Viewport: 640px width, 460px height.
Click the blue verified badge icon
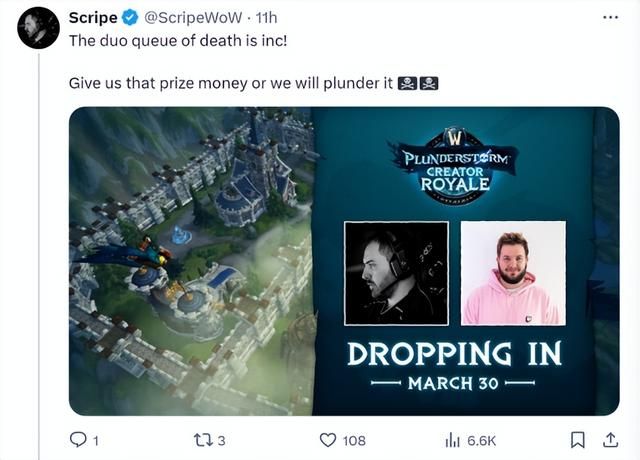(130, 18)
